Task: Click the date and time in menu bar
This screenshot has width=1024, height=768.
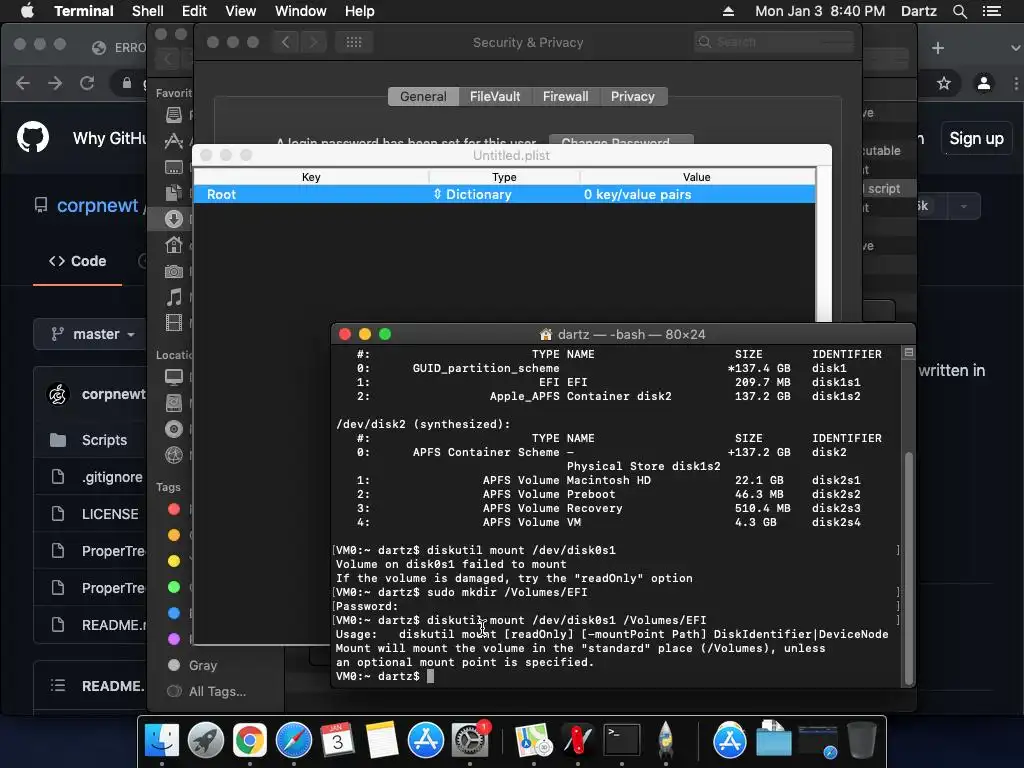Action: [x=820, y=11]
